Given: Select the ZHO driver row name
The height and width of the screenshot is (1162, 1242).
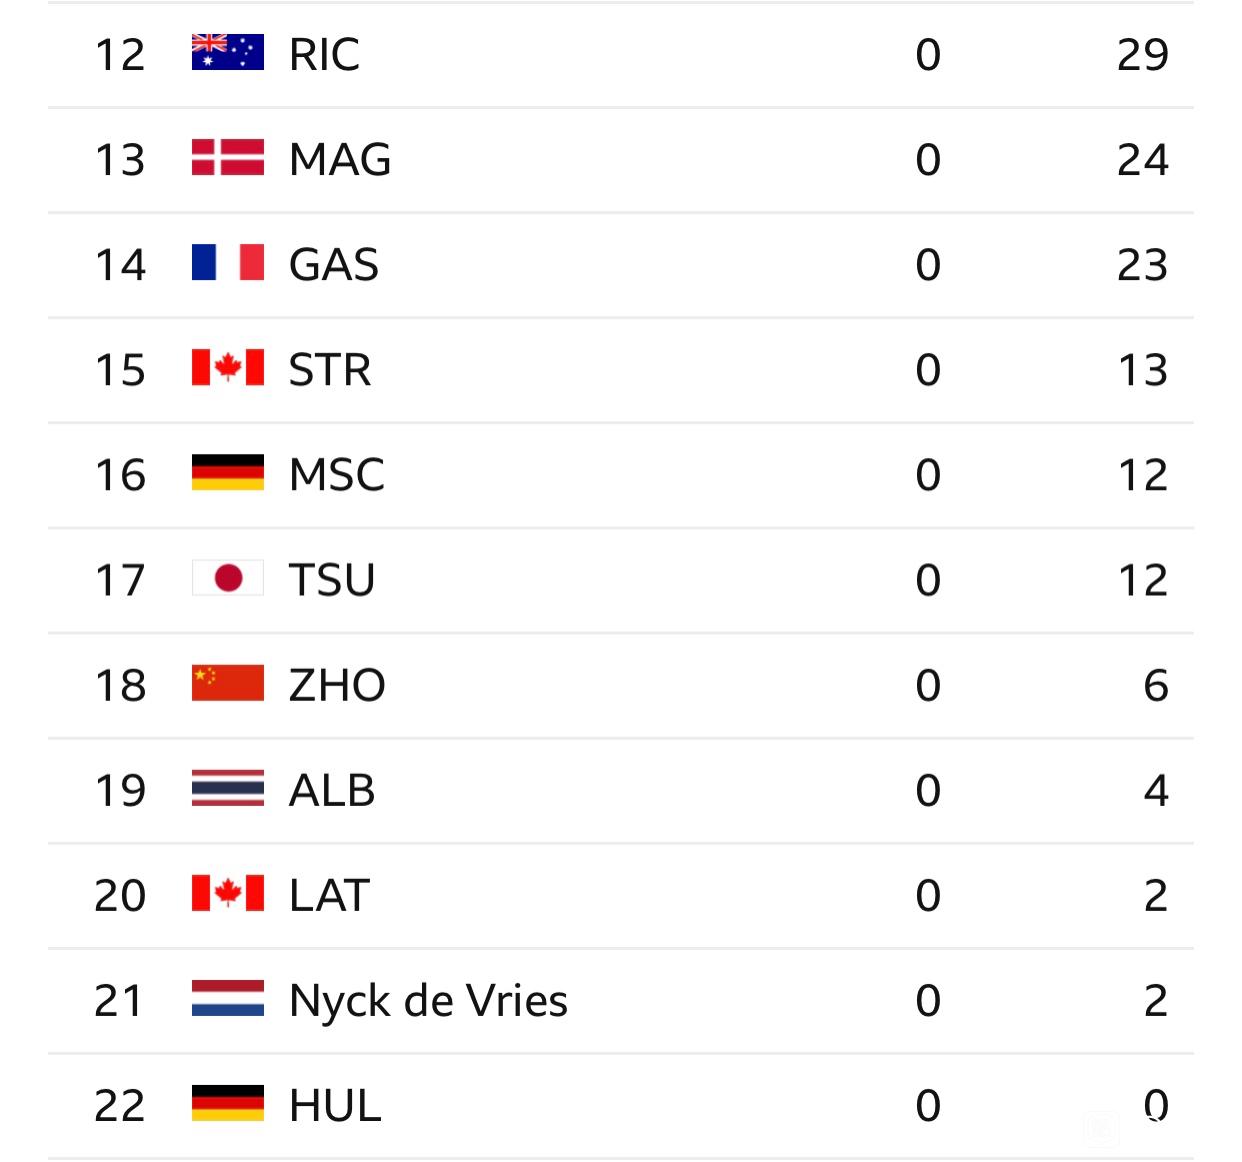Looking at the screenshot, I should click(x=337, y=685).
